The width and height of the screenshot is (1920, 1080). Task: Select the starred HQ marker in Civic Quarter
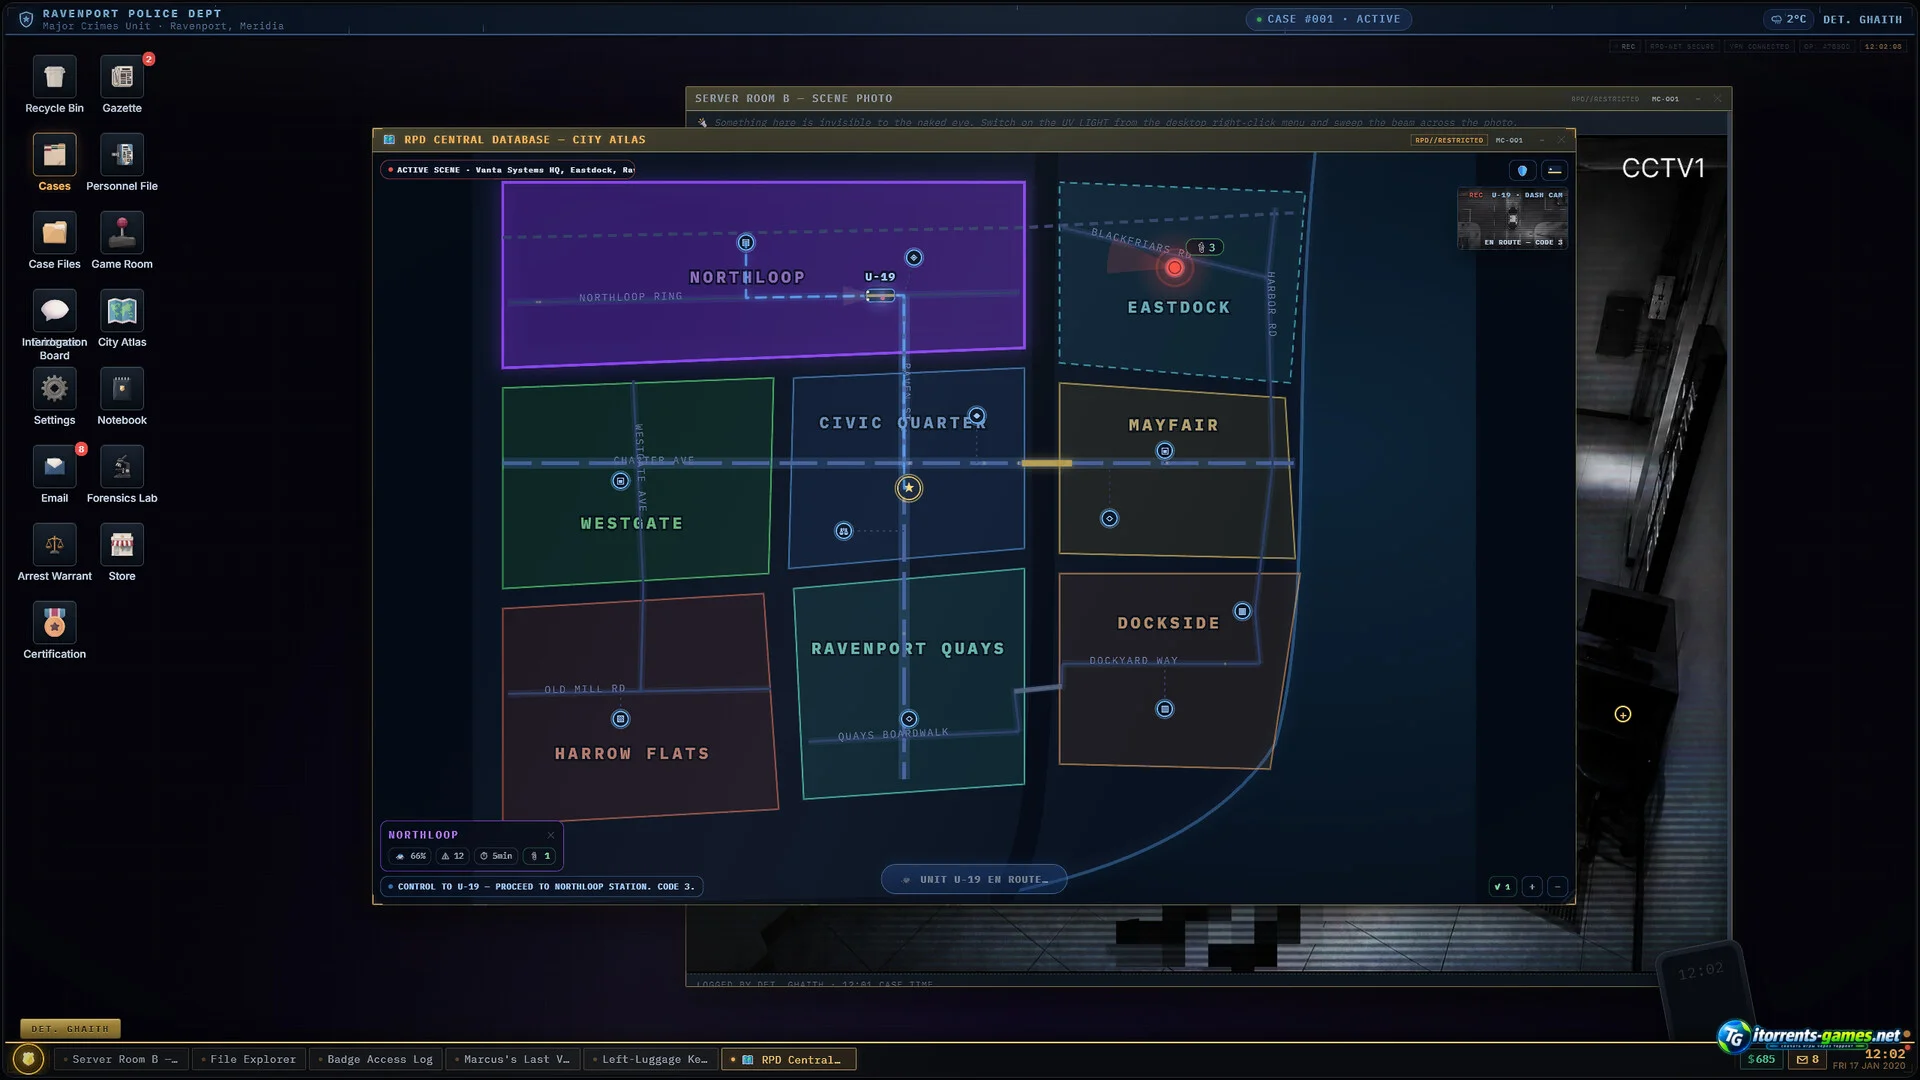point(909,488)
